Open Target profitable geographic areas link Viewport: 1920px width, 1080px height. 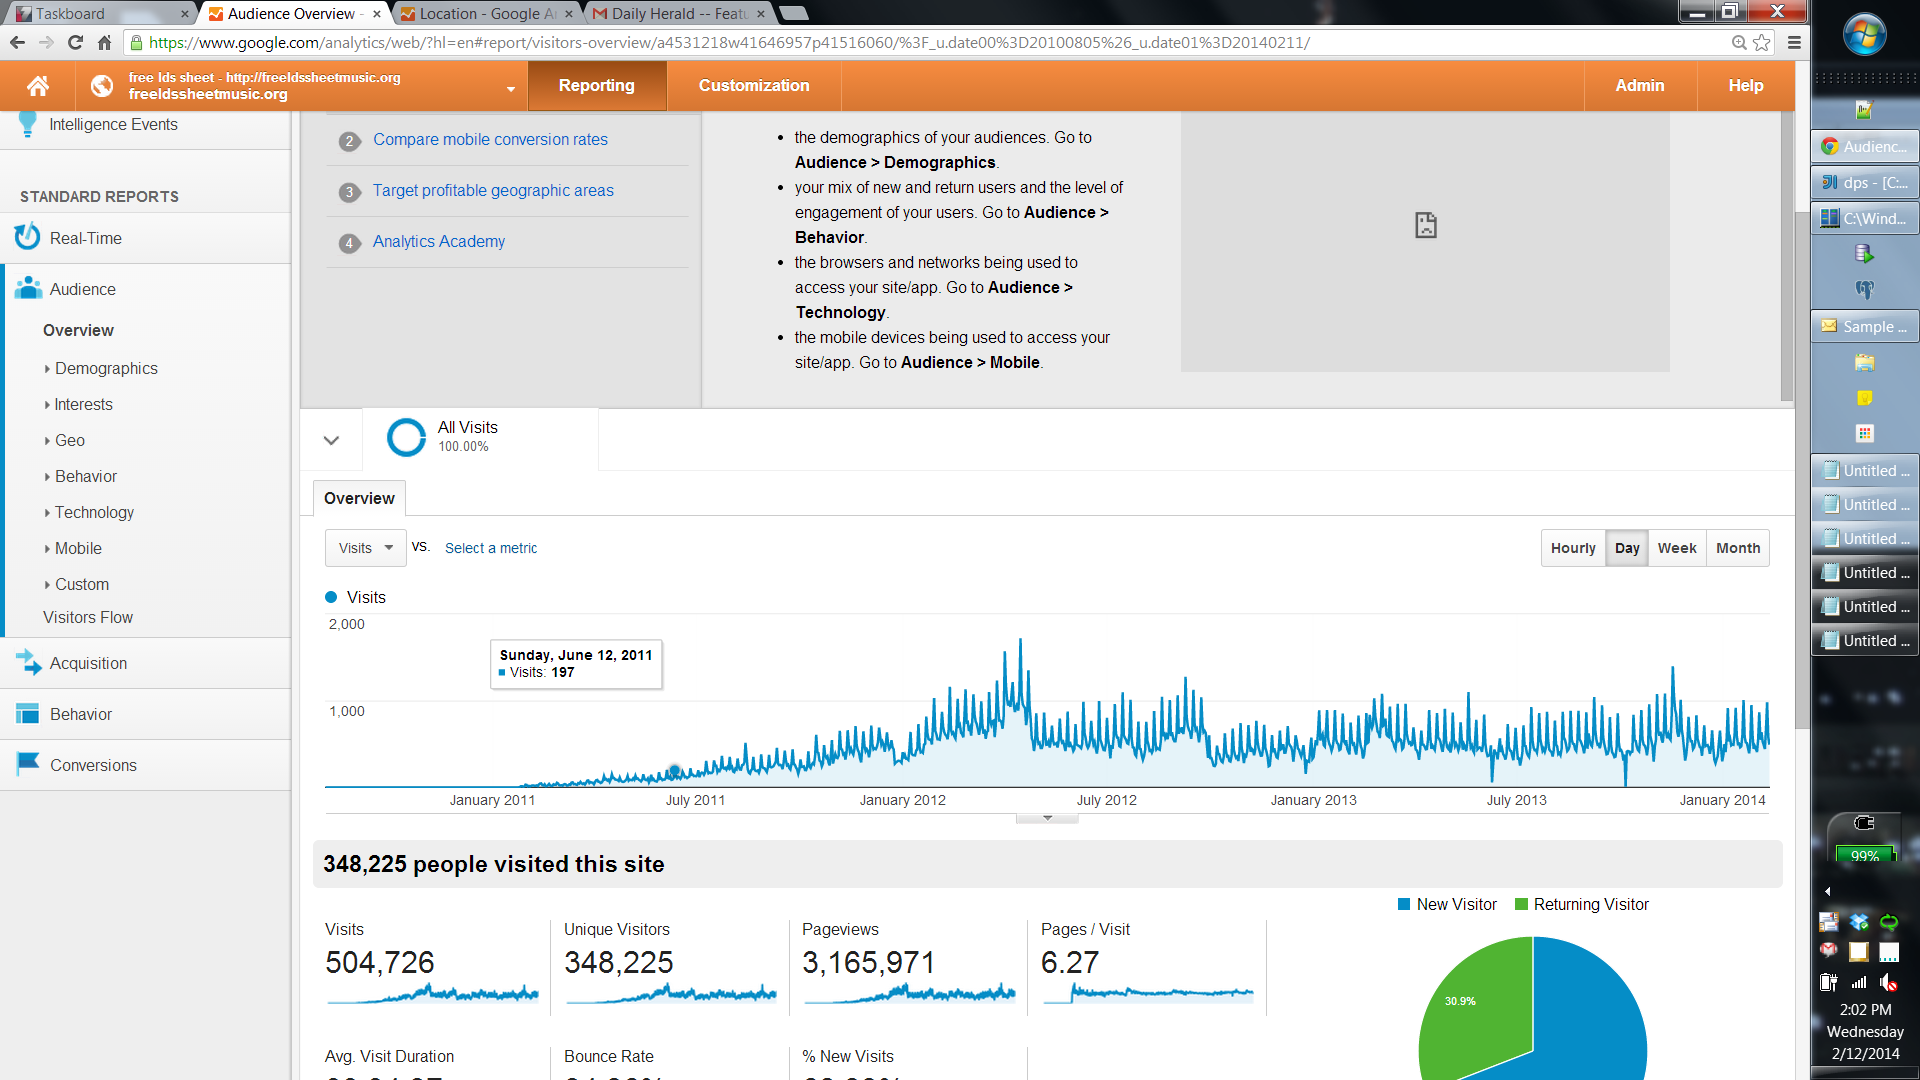tap(493, 191)
